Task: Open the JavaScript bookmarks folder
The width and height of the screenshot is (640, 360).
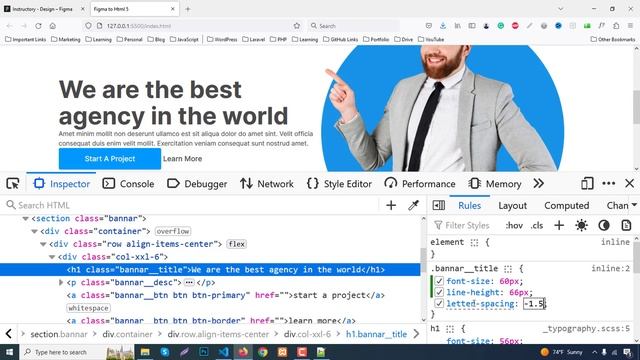Action: click(184, 39)
